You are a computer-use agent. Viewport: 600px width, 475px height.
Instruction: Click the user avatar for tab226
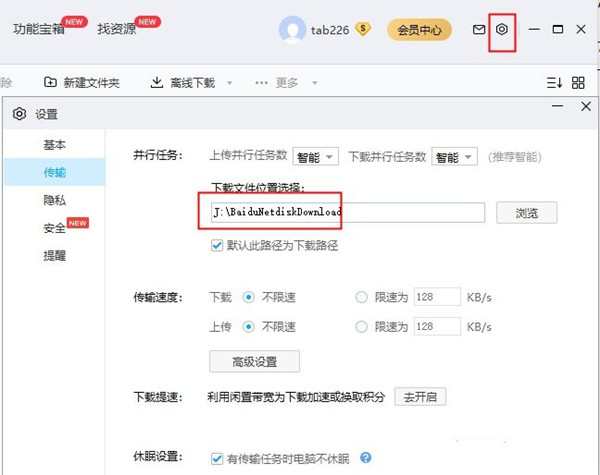[x=293, y=30]
